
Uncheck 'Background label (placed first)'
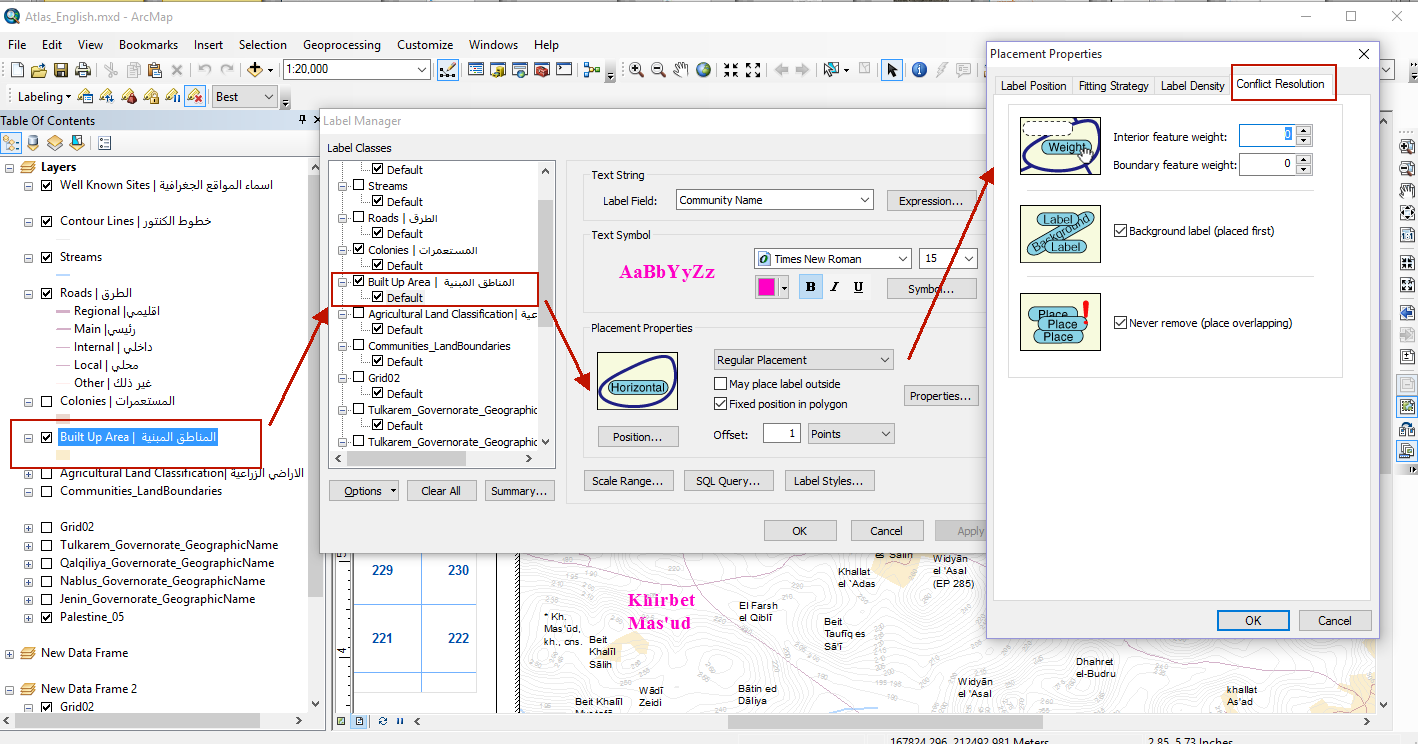pos(1120,231)
